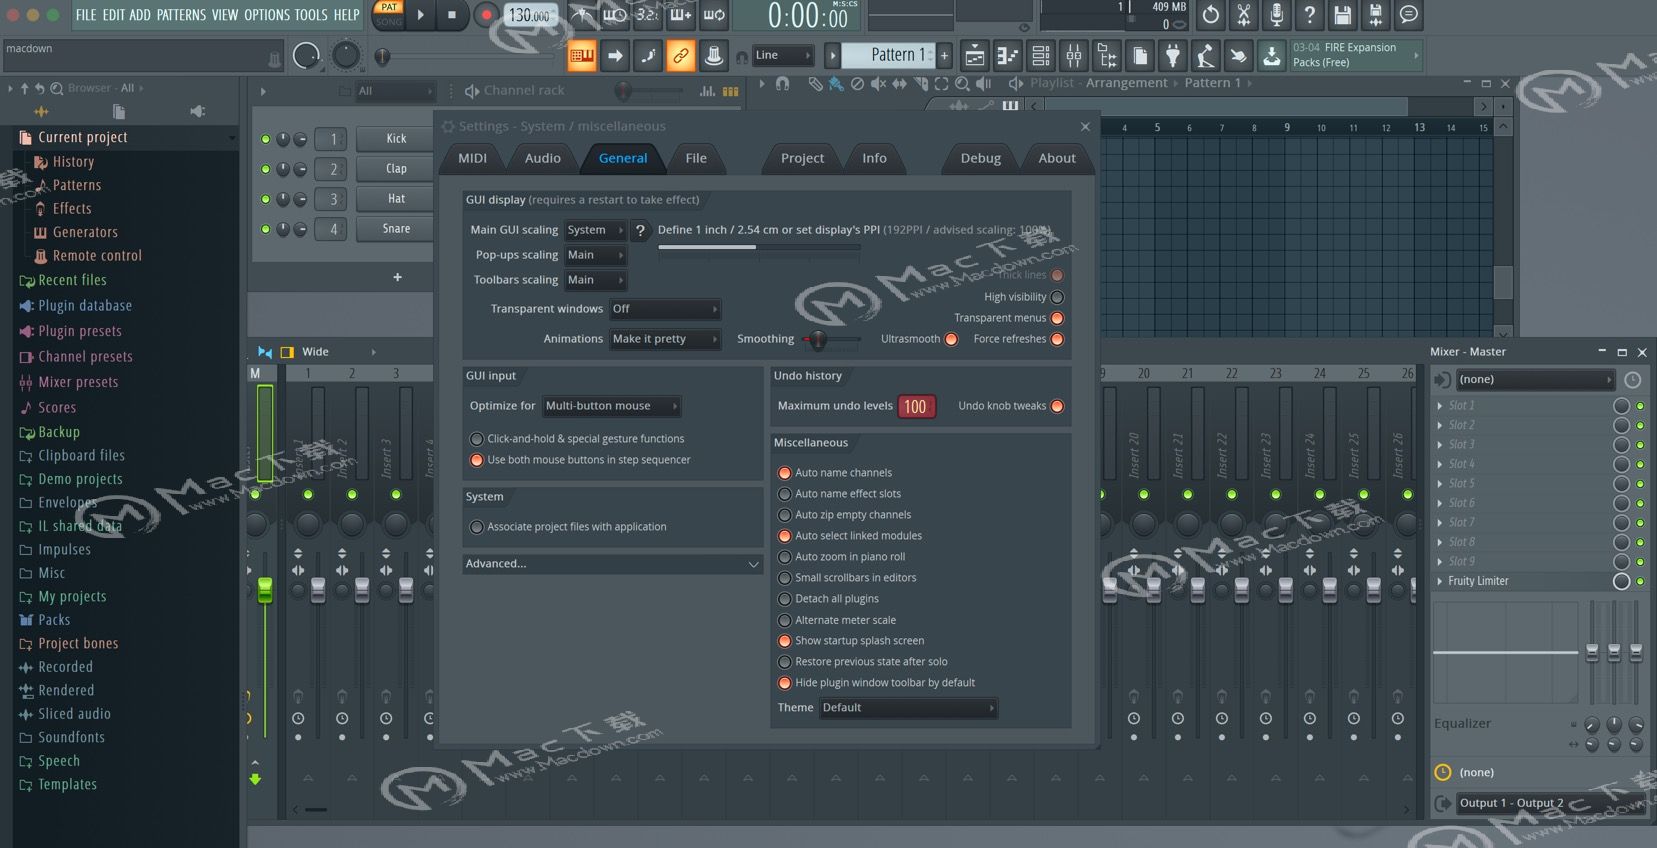Open the Line snap dropdown in toolbar
1657x848 pixels.
tap(782, 56)
